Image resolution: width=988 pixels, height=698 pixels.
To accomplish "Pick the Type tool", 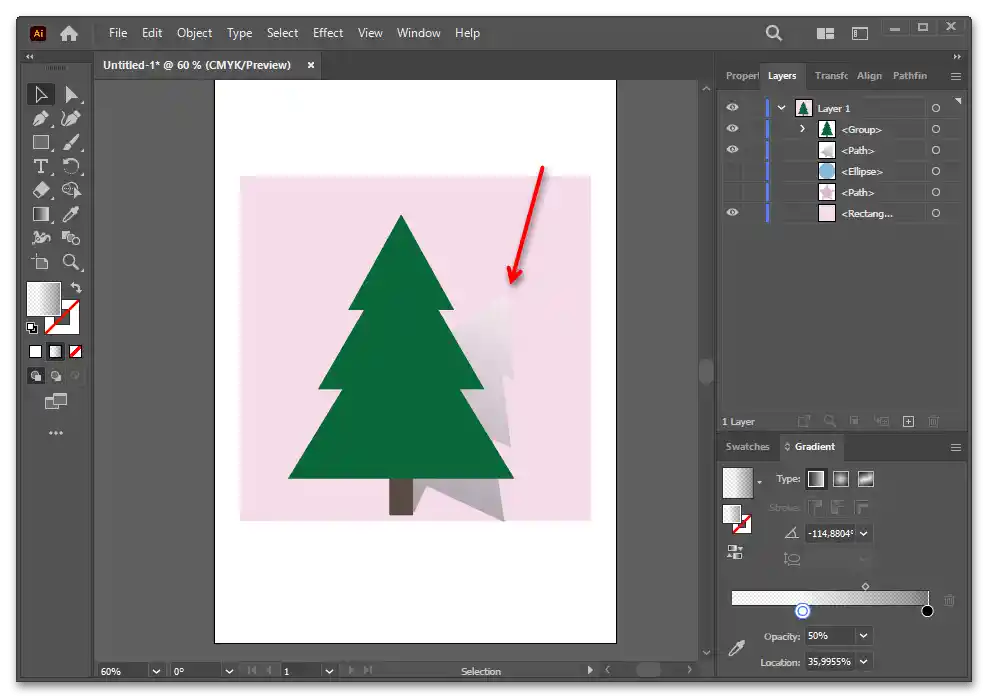I will [x=41, y=166].
